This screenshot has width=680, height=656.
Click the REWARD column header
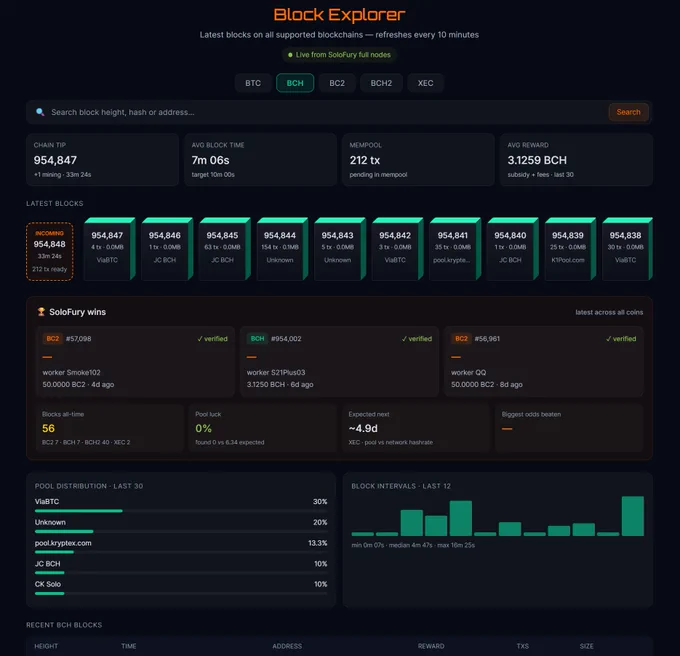click(431, 646)
